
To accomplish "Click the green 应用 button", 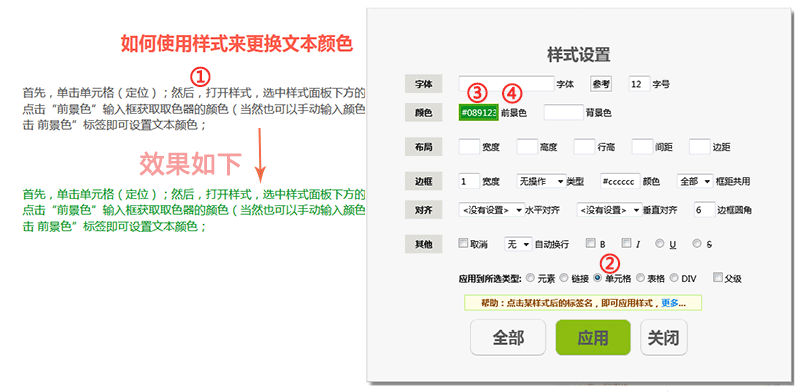I will [593, 337].
